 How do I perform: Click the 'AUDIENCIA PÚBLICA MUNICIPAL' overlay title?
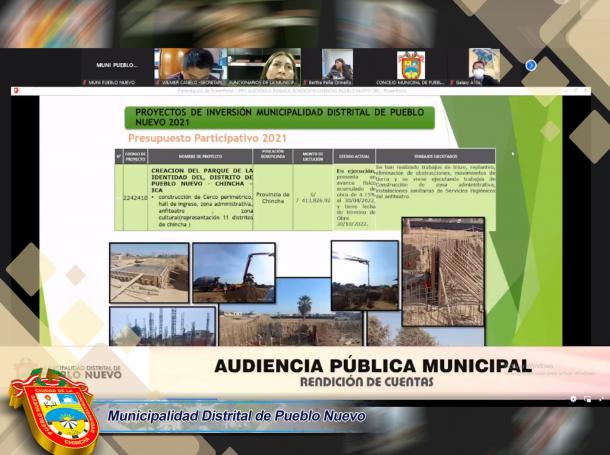point(372,366)
